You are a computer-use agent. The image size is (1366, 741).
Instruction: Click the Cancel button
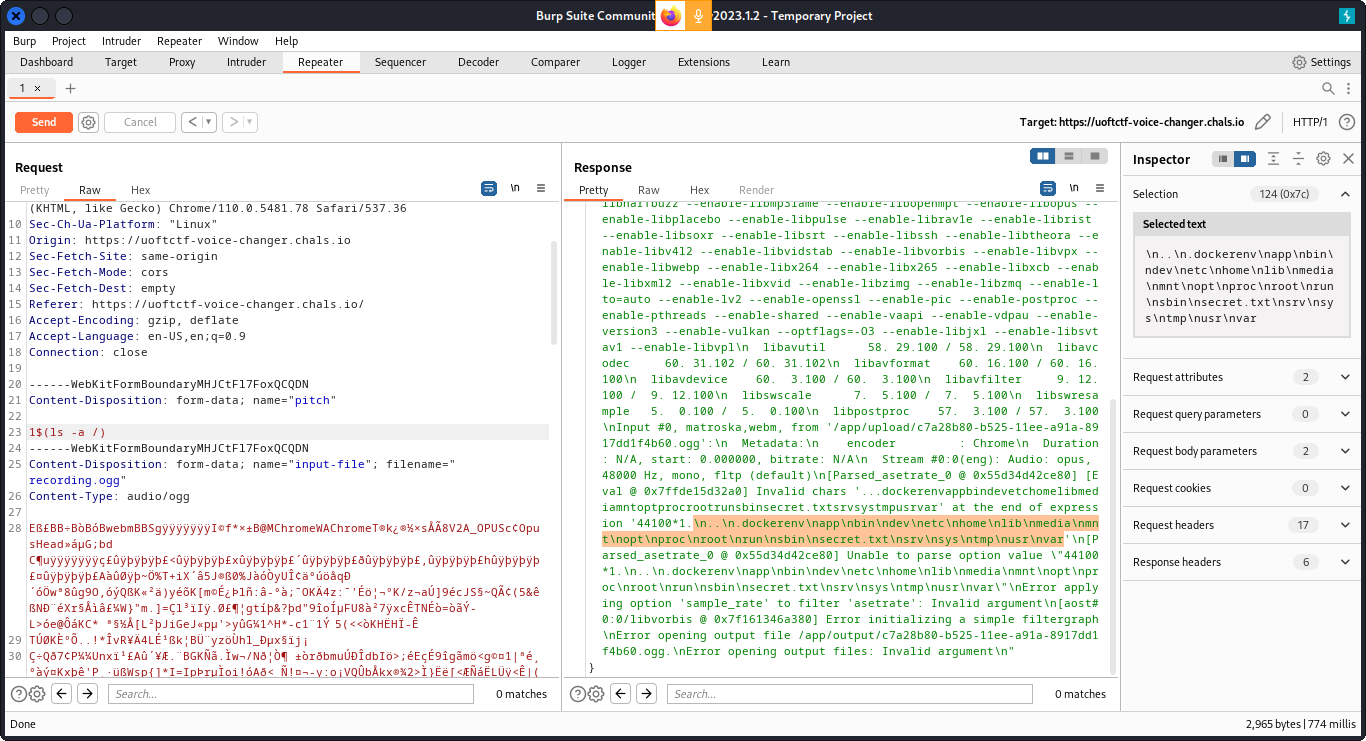(x=140, y=122)
